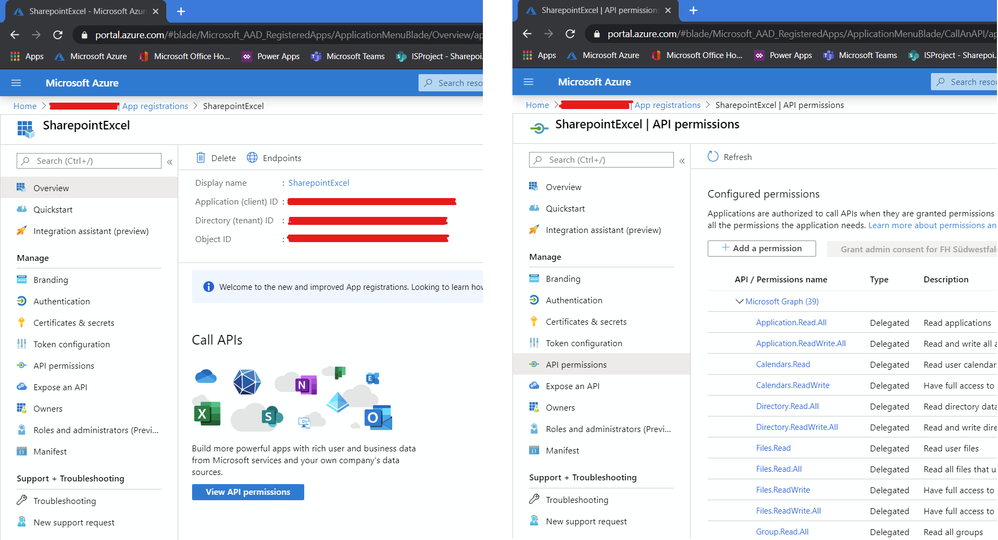This screenshot has width=998, height=540.
Task: Click View API permissions button
Action: coord(248,492)
